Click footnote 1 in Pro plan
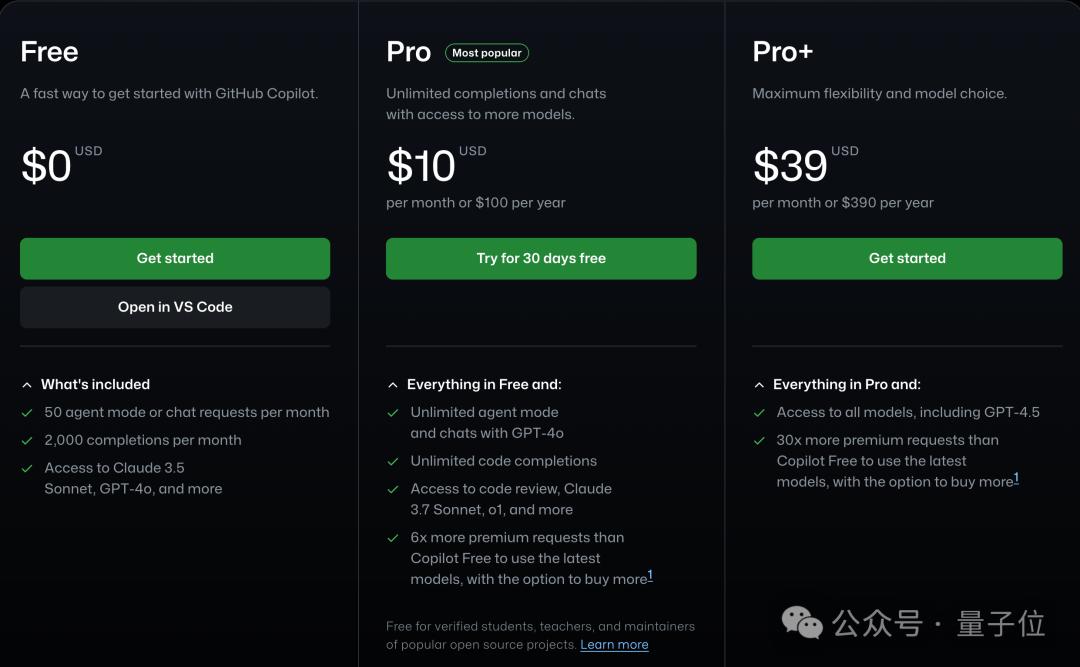The image size is (1080, 667). pyautogui.click(x=650, y=575)
